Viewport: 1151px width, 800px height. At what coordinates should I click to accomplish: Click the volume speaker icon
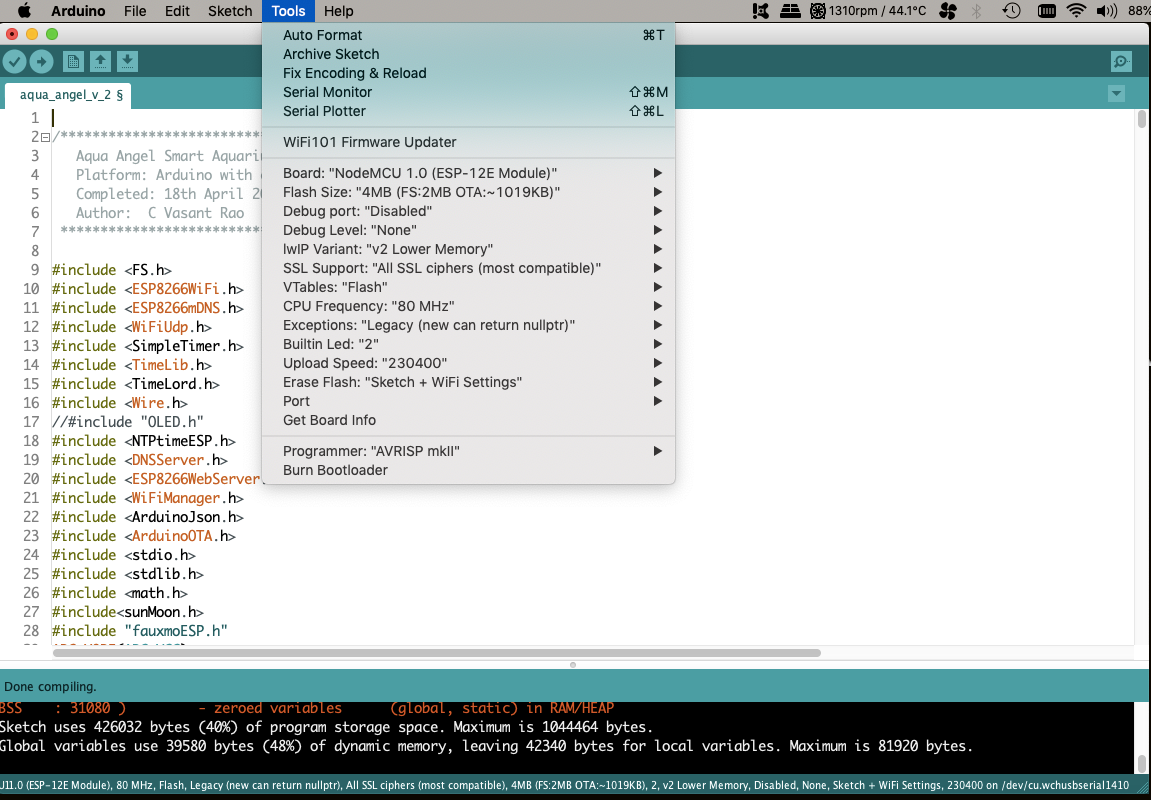click(x=1106, y=11)
